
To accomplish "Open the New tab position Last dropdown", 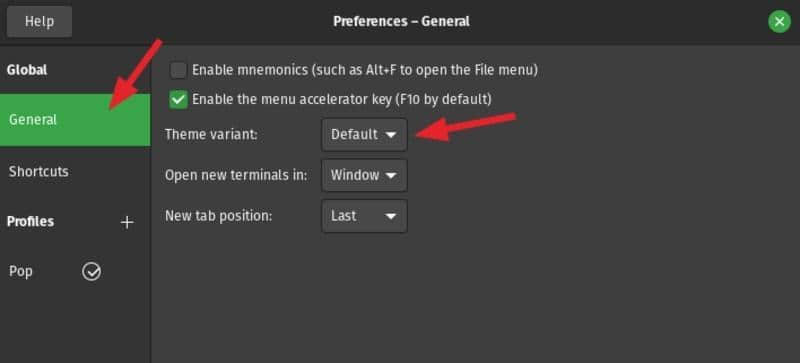I will (364, 216).
